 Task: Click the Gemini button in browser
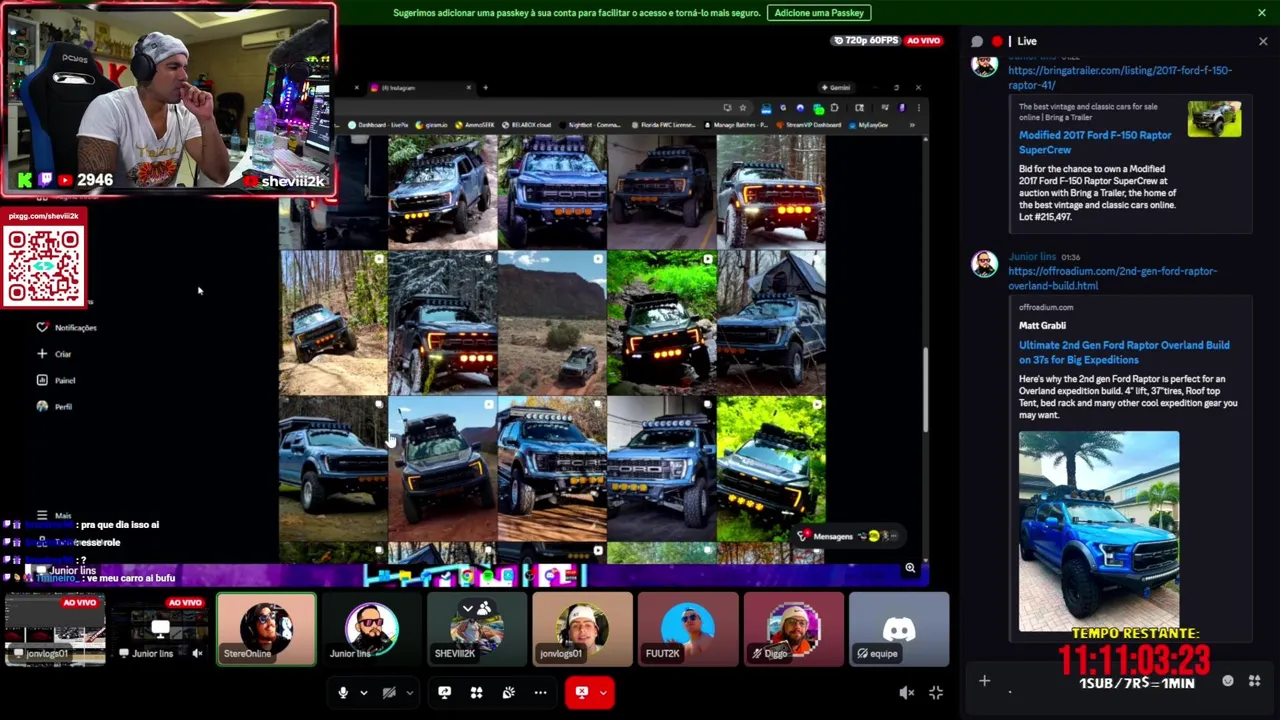click(x=835, y=88)
